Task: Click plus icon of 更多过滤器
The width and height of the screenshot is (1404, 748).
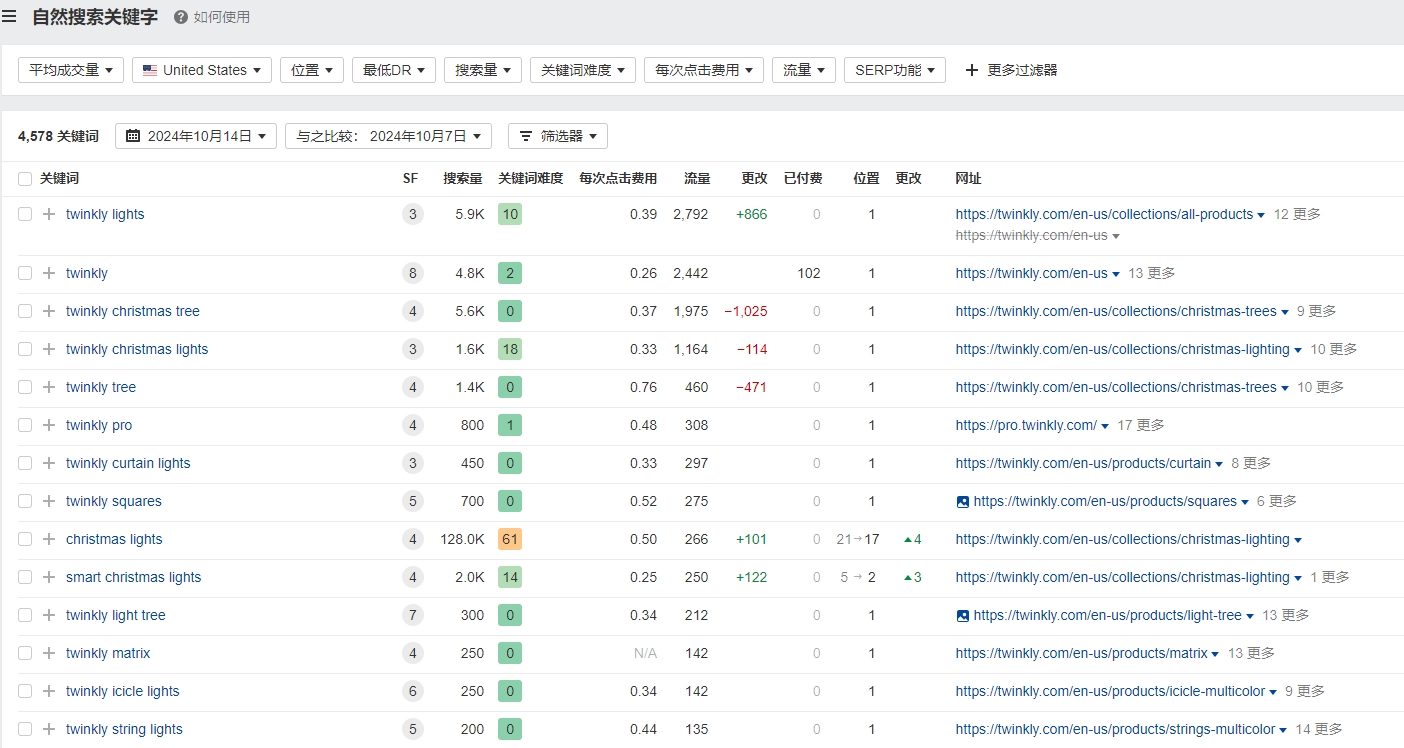Action: coord(971,70)
